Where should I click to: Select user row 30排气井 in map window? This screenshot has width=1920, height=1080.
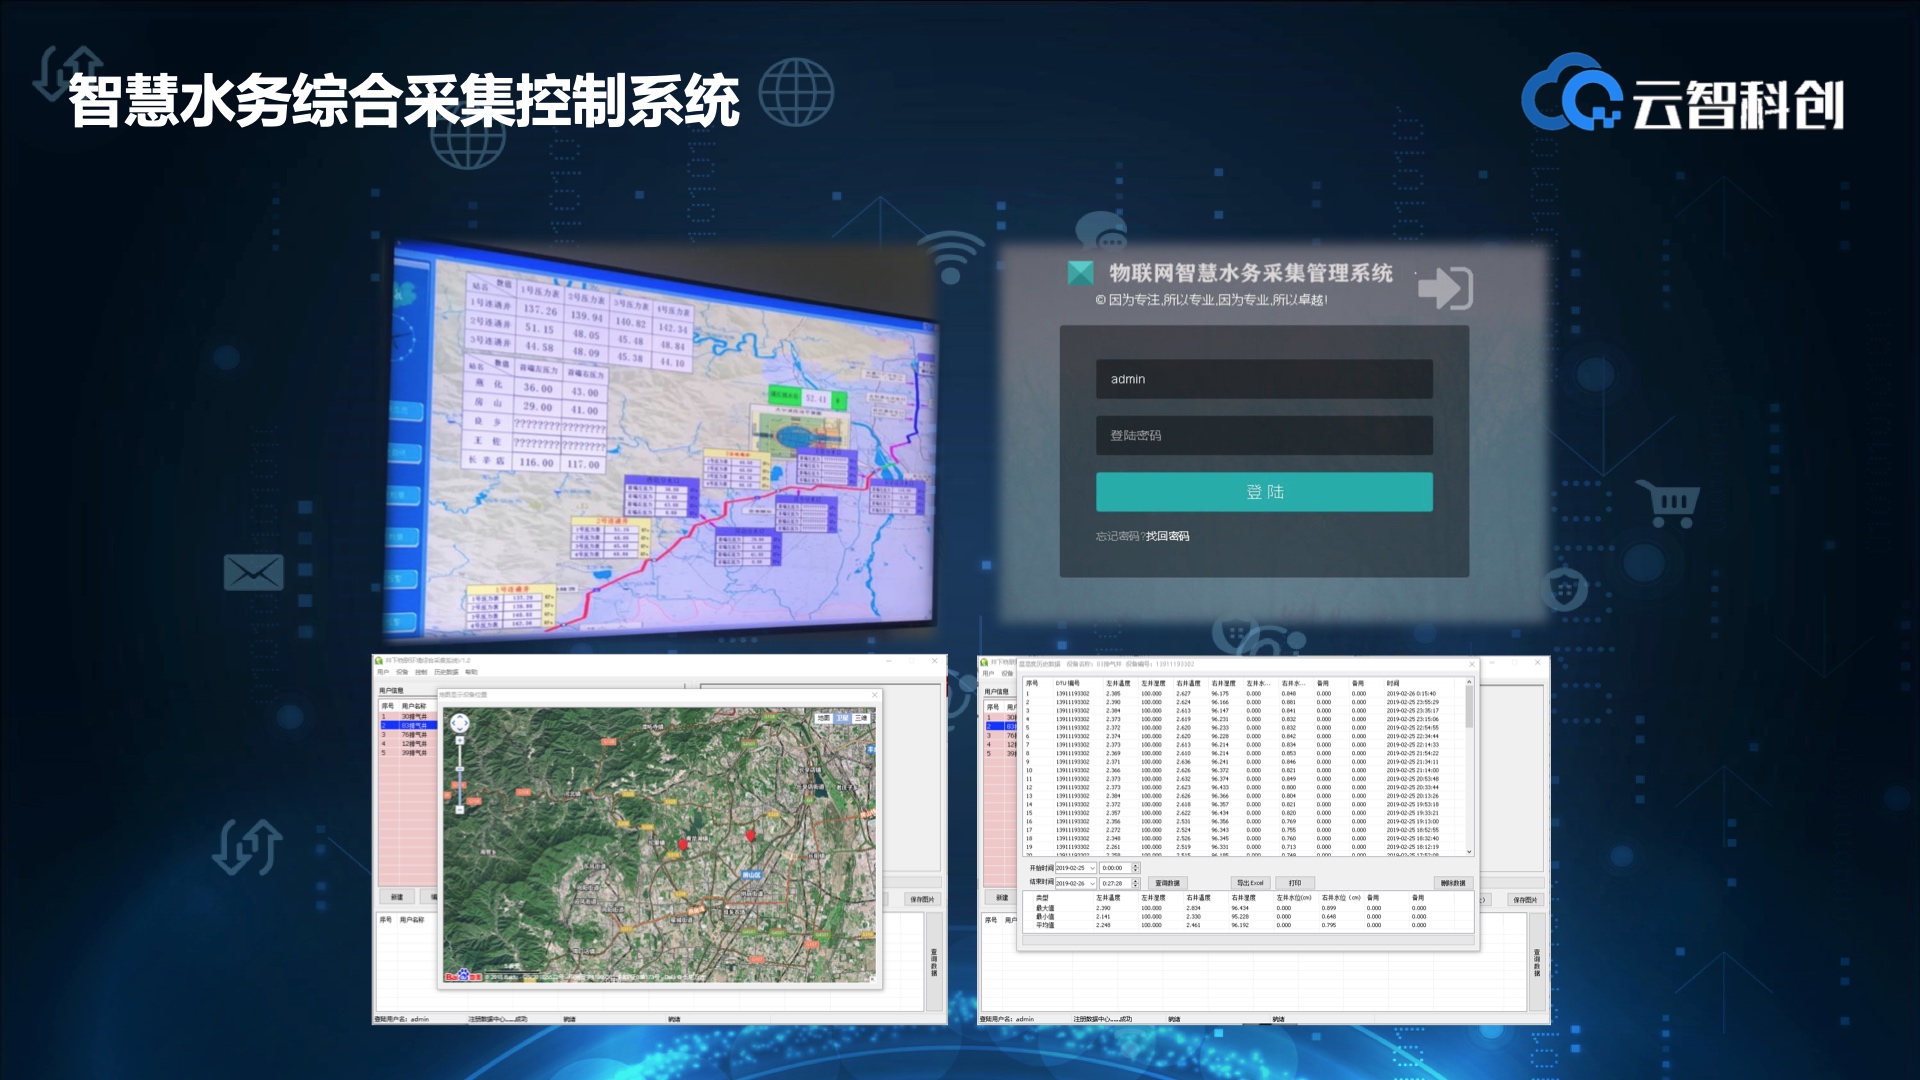pyautogui.click(x=408, y=717)
